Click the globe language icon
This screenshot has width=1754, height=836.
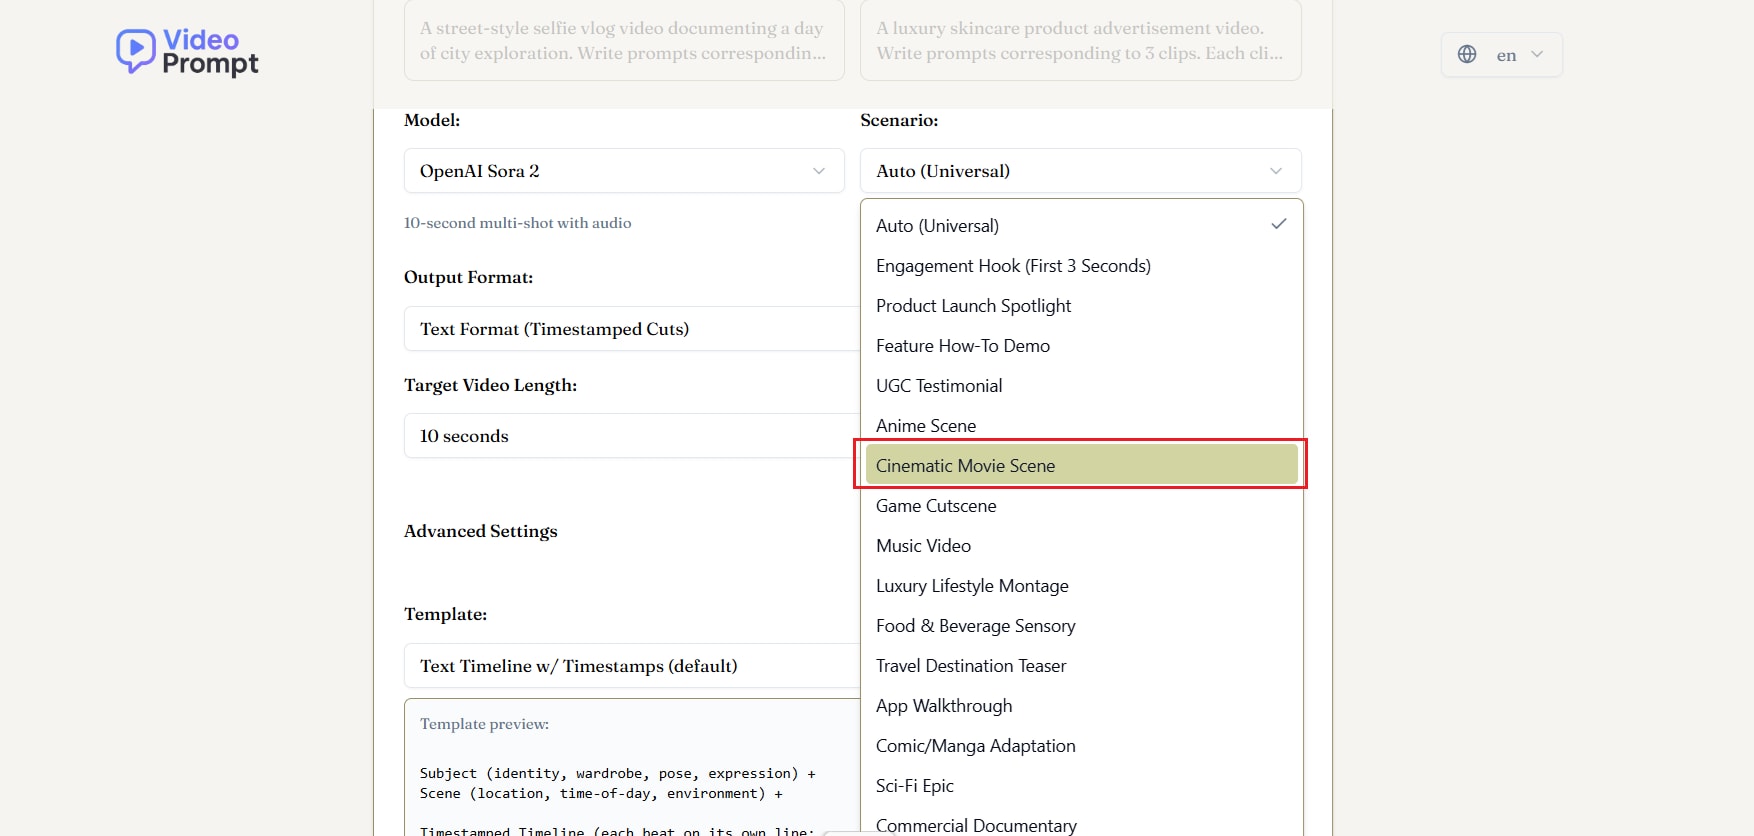(1467, 55)
